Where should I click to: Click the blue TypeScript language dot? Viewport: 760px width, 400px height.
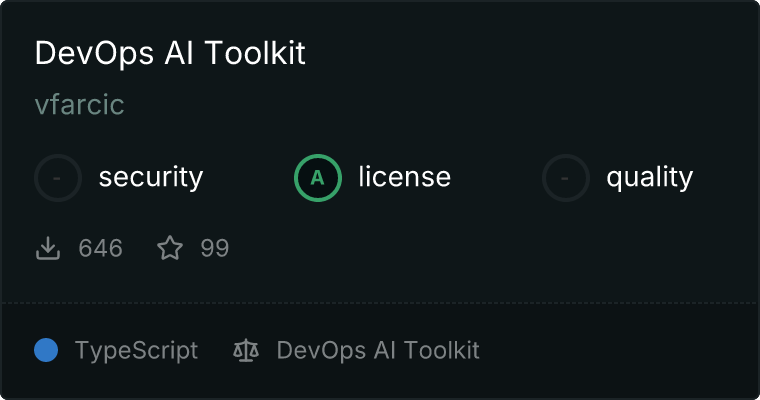(46, 350)
